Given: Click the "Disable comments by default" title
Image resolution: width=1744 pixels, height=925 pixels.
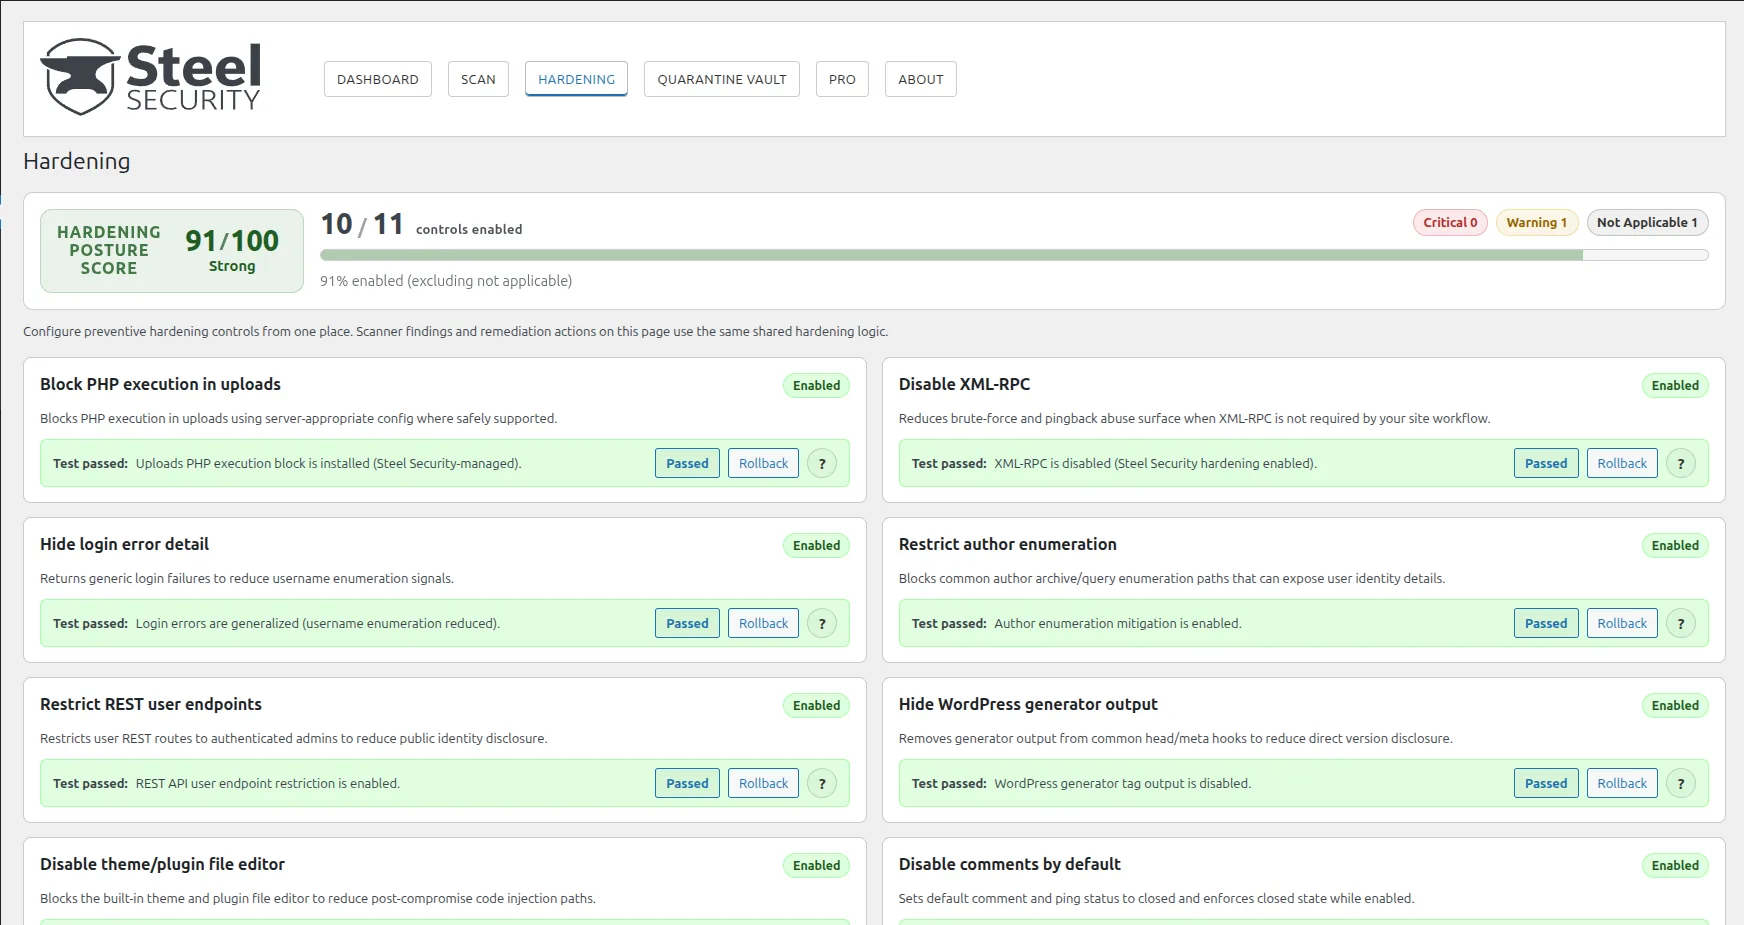Looking at the screenshot, I should (1009, 864).
